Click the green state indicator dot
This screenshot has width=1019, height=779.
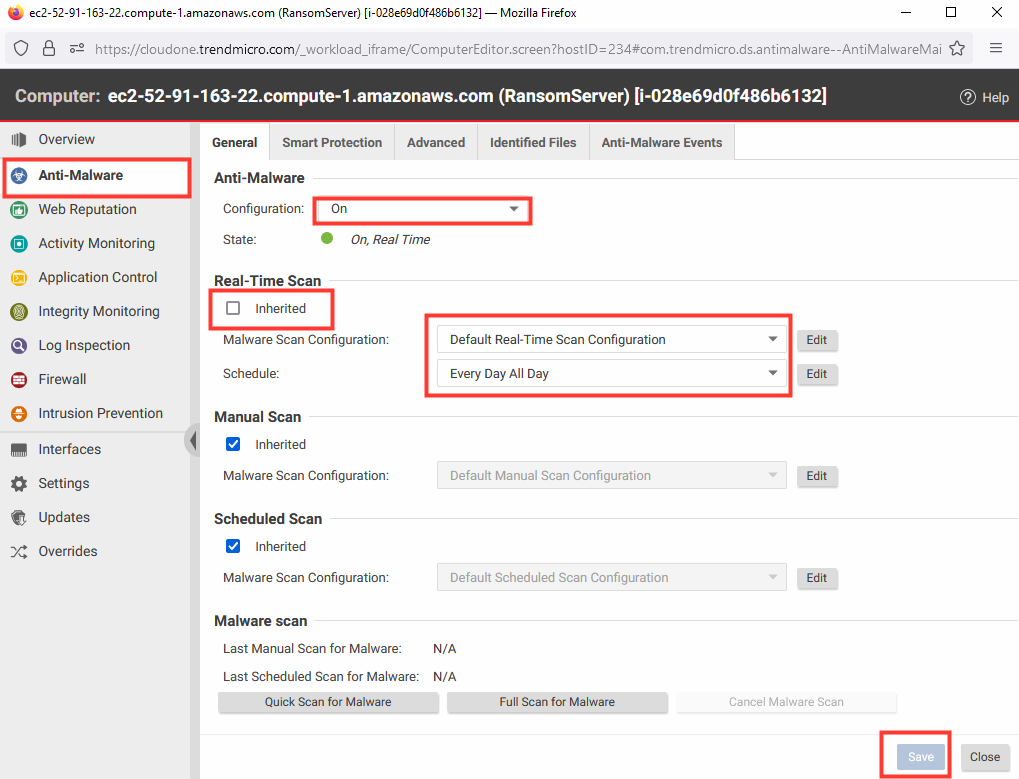click(x=327, y=238)
